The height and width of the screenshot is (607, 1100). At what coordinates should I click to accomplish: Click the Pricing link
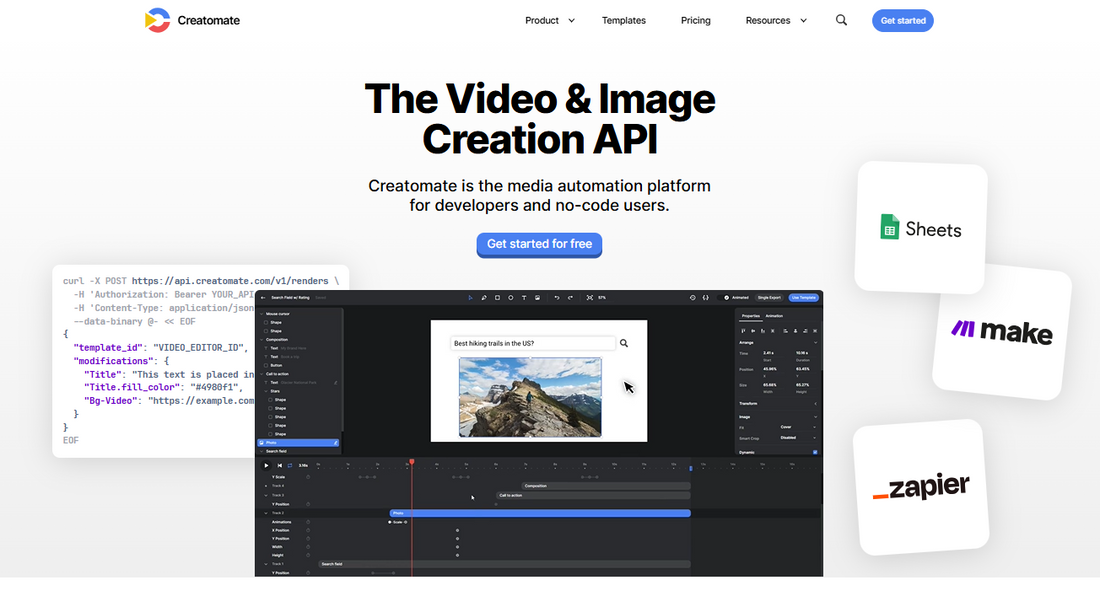pos(696,20)
